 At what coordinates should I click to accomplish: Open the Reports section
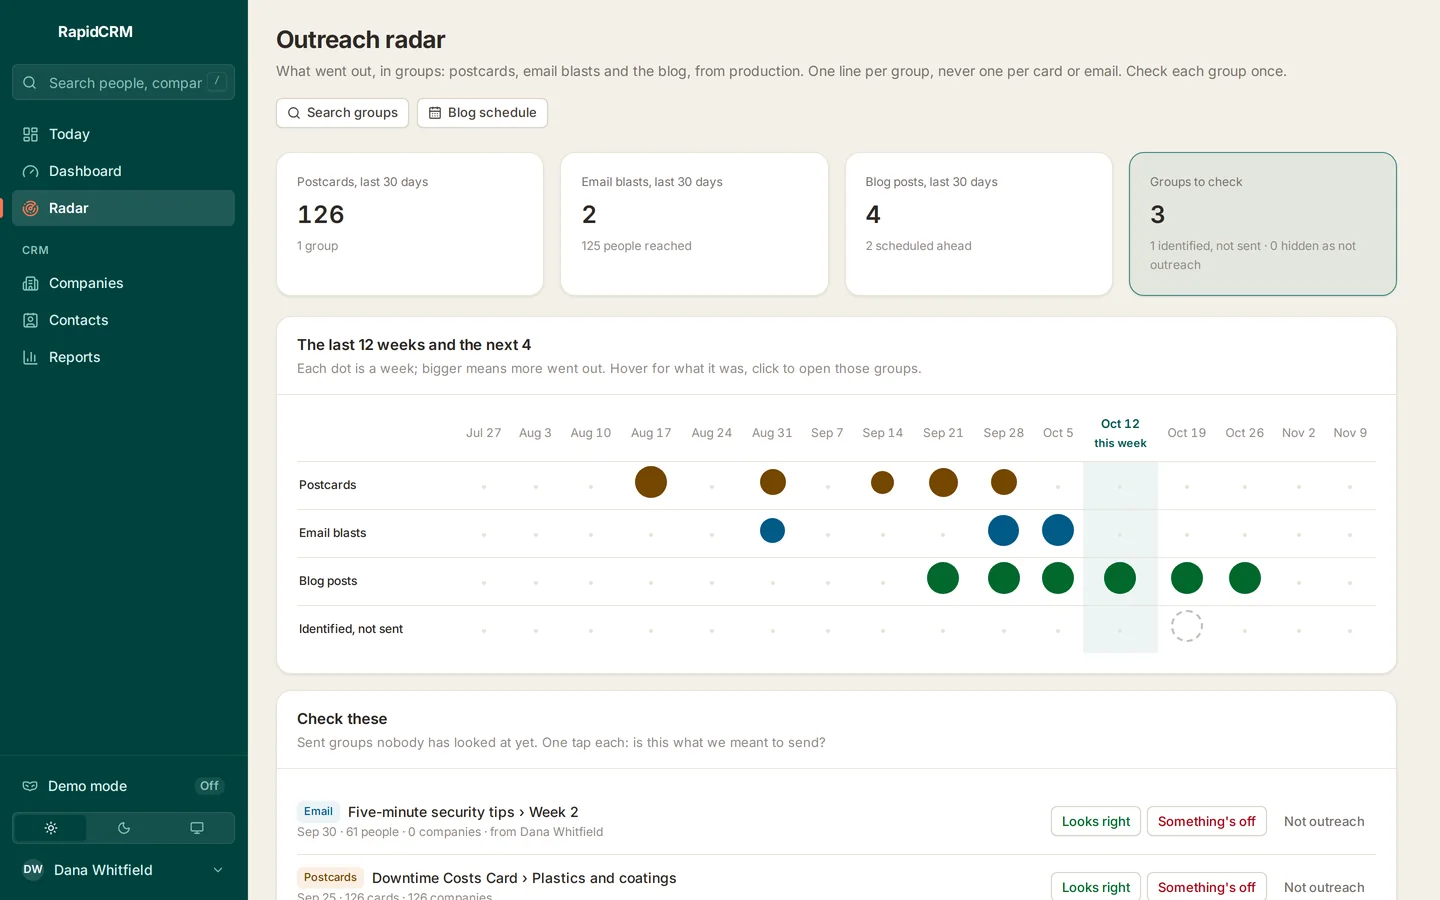tap(123, 357)
